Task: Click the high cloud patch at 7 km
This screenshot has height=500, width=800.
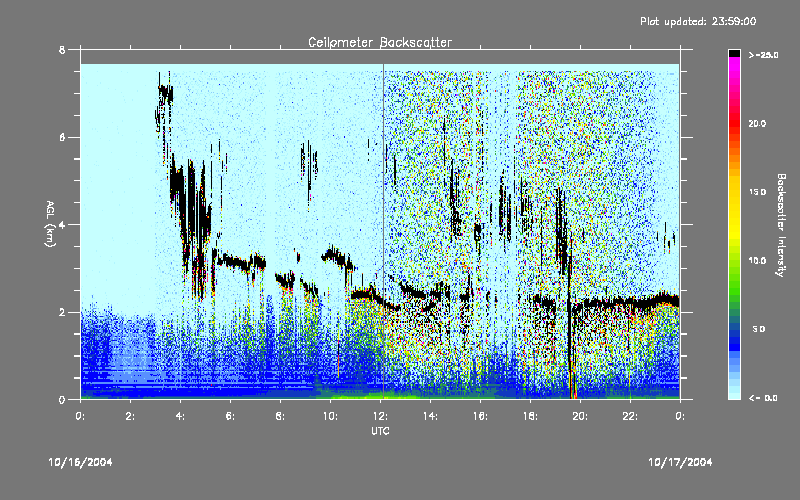Action: click(x=165, y=95)
